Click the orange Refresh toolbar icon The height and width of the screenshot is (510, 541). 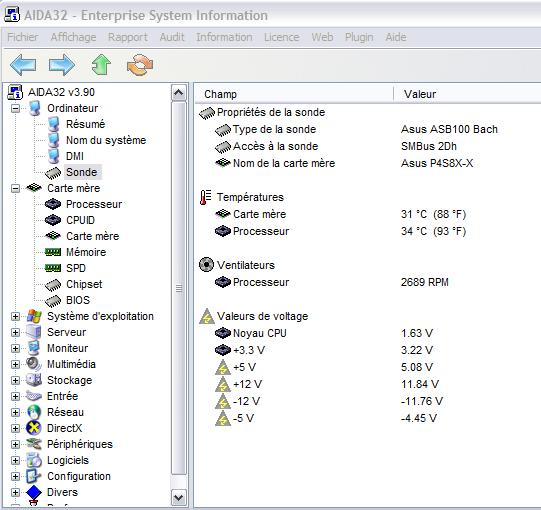pos(140,65)
